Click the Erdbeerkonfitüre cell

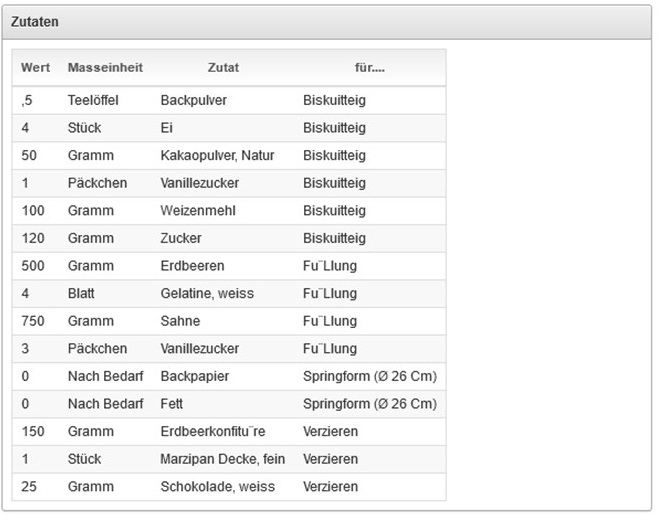212,431
